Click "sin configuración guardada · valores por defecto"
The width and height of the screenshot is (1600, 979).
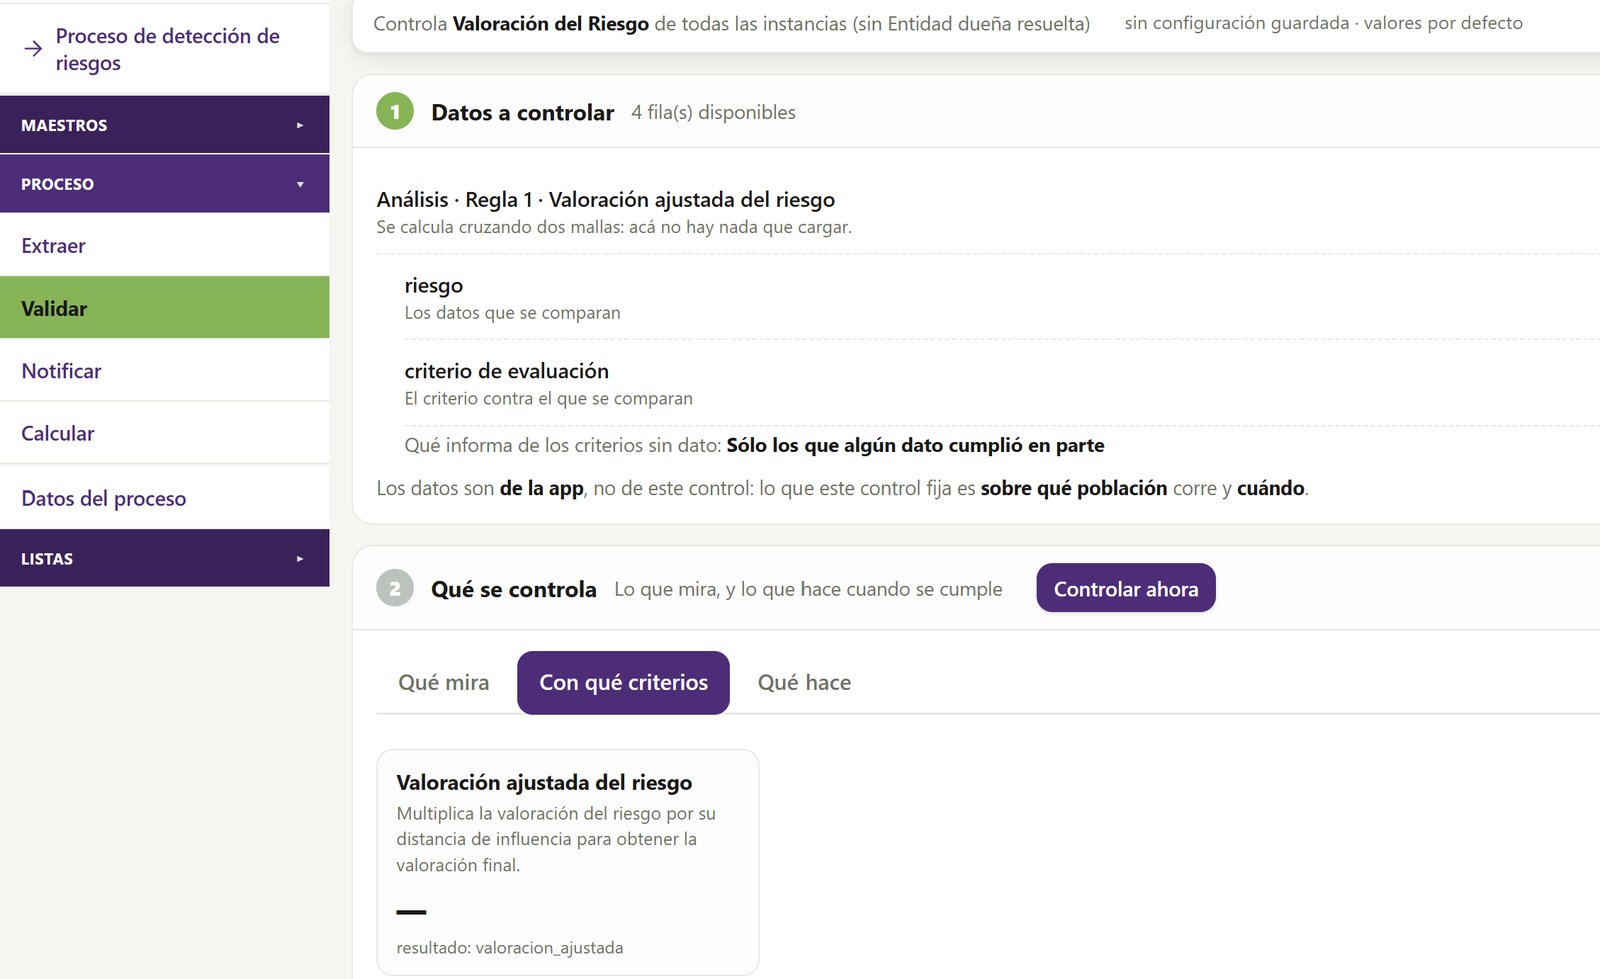click(1323, 23)
